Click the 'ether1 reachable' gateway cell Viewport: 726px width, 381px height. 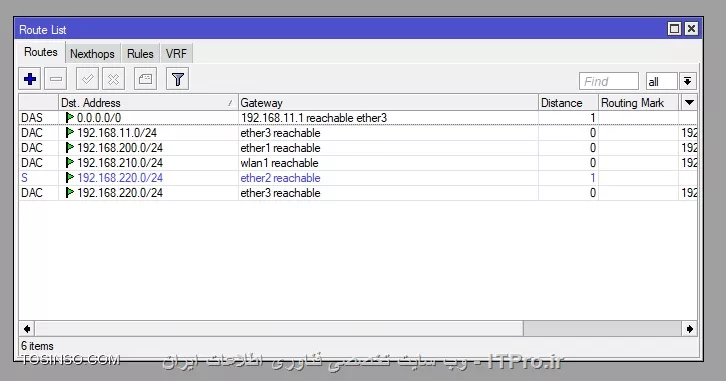(x=388, y=148)
